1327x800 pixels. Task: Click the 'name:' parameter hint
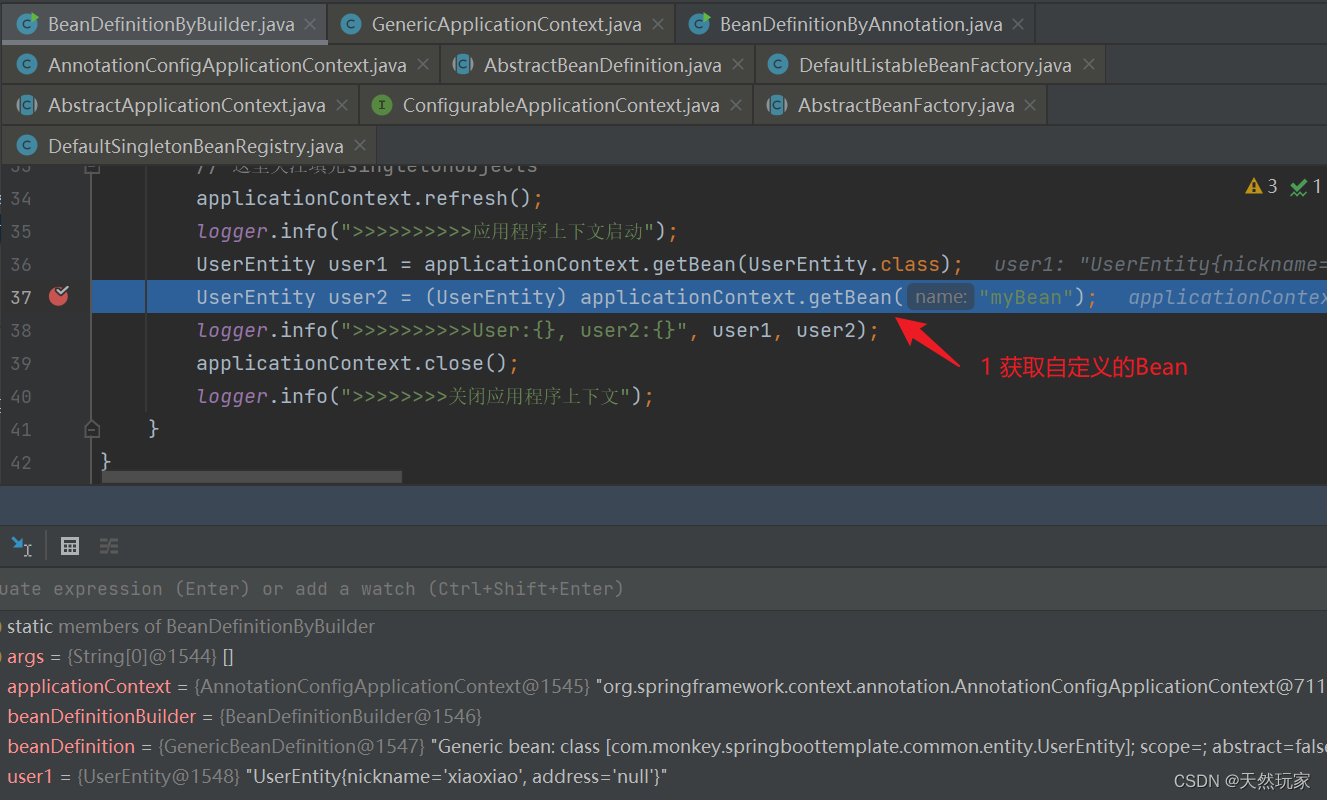pos(941,297)
